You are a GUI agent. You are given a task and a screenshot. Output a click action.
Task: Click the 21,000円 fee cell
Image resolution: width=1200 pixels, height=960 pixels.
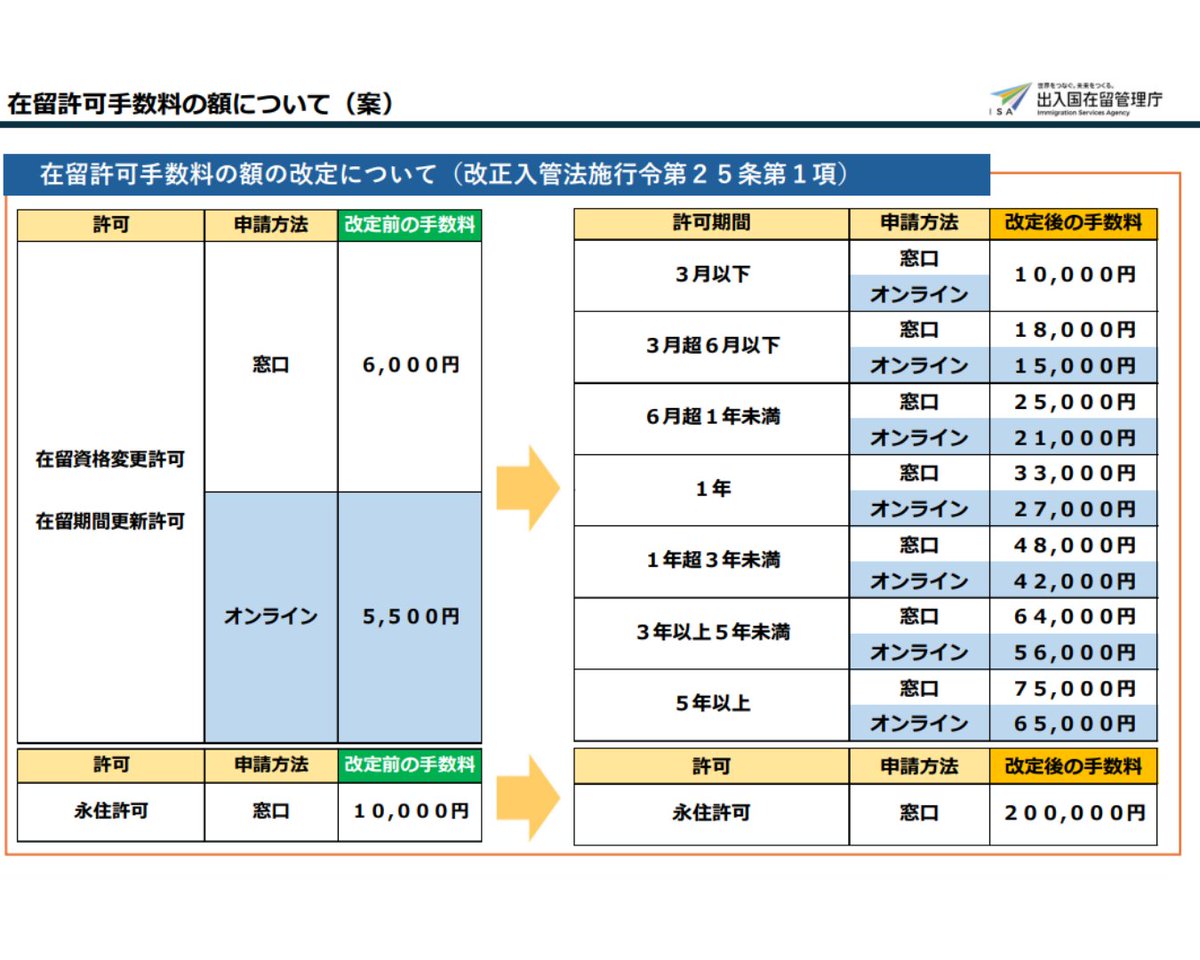click(x=1074, y=437)
